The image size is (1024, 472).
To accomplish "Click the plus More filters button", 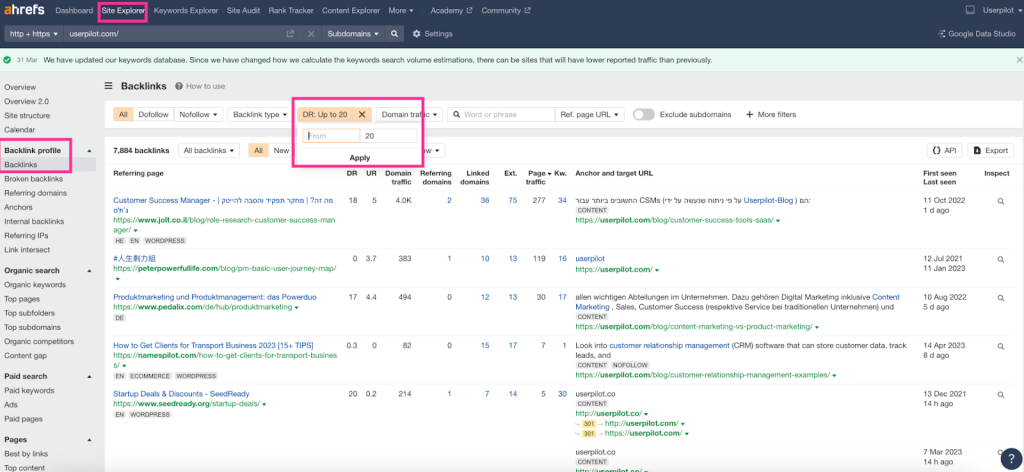I will [771, 114].
